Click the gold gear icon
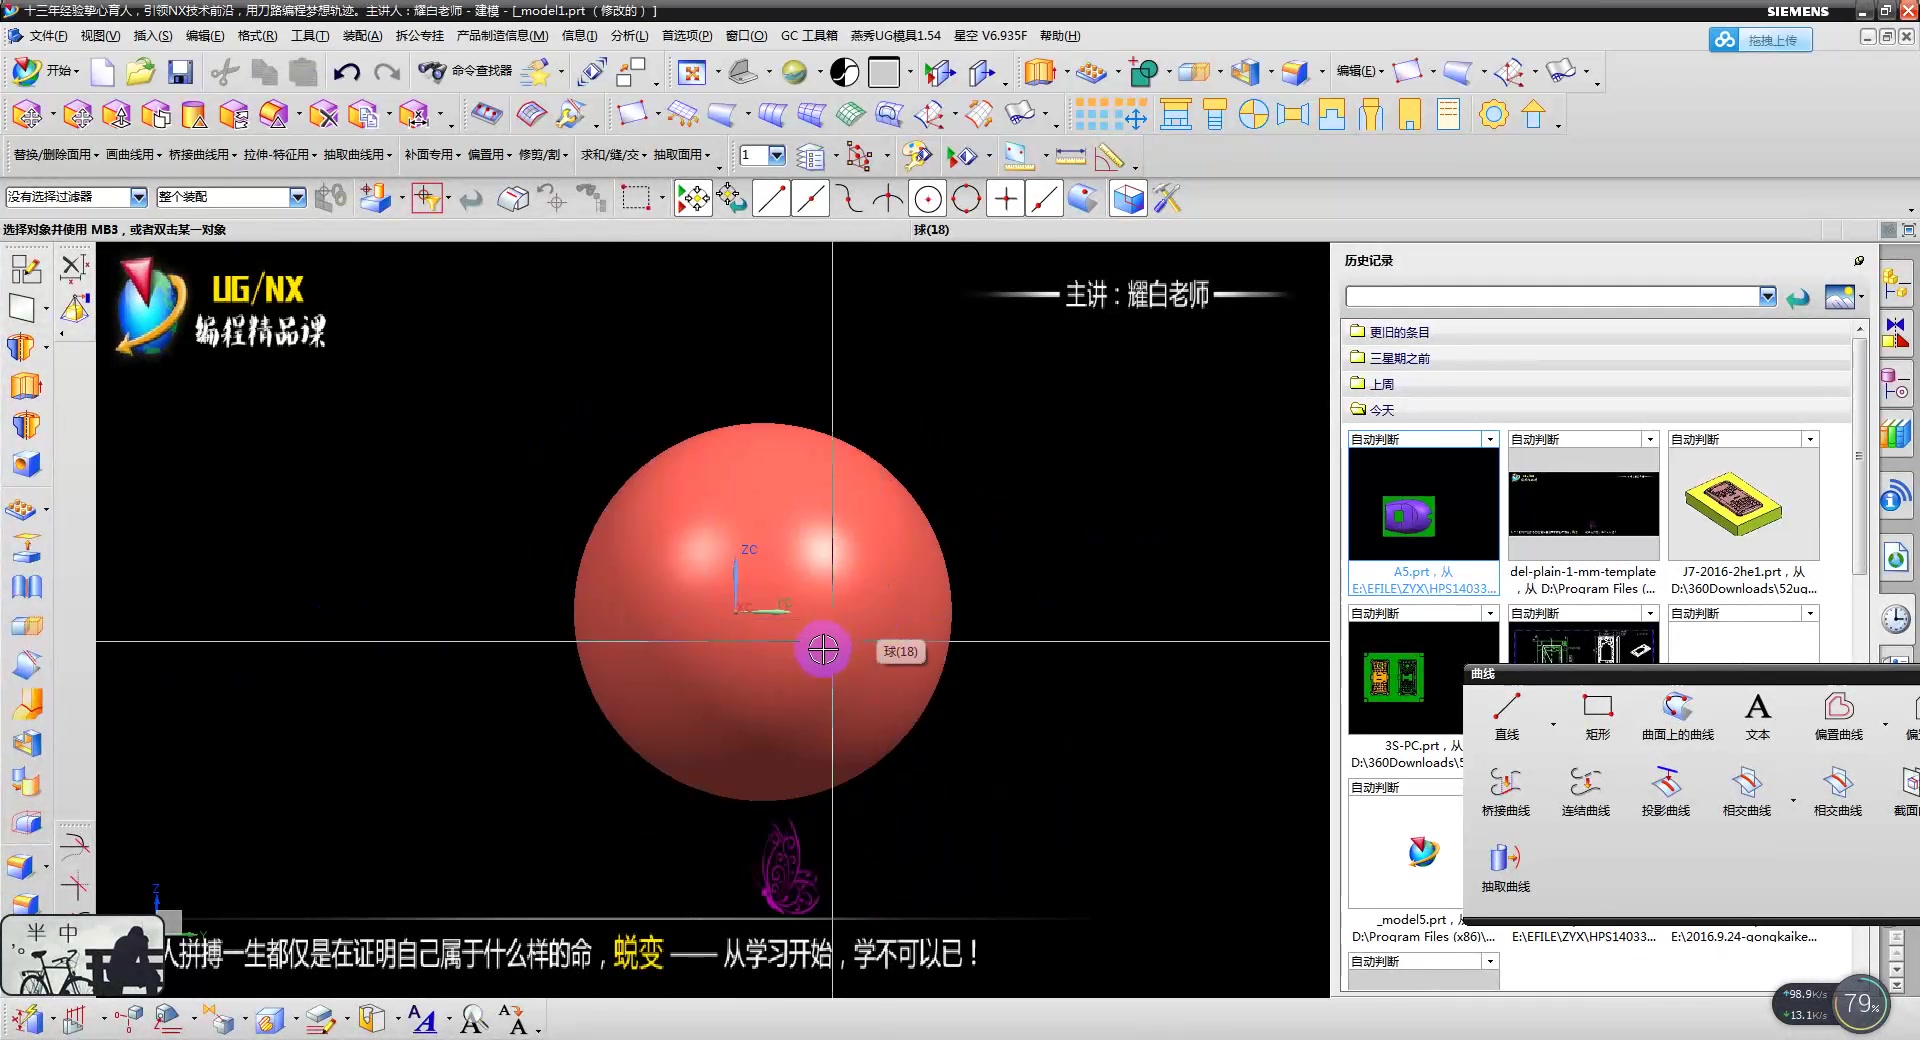Screen dimensions: 1920x1040 (1493, 116)
